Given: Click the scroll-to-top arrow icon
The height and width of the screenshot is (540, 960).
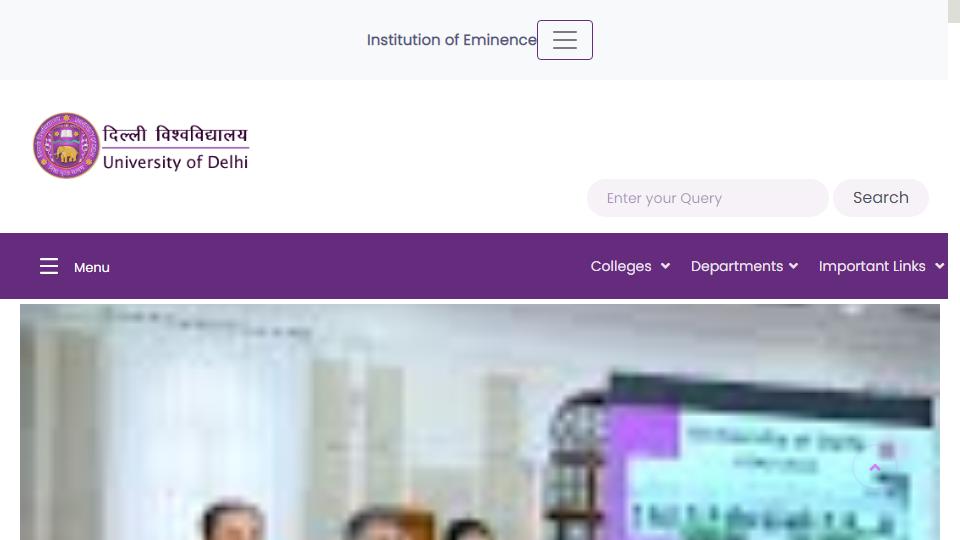Looking at the screenshot, I should [x=875, y=468].
